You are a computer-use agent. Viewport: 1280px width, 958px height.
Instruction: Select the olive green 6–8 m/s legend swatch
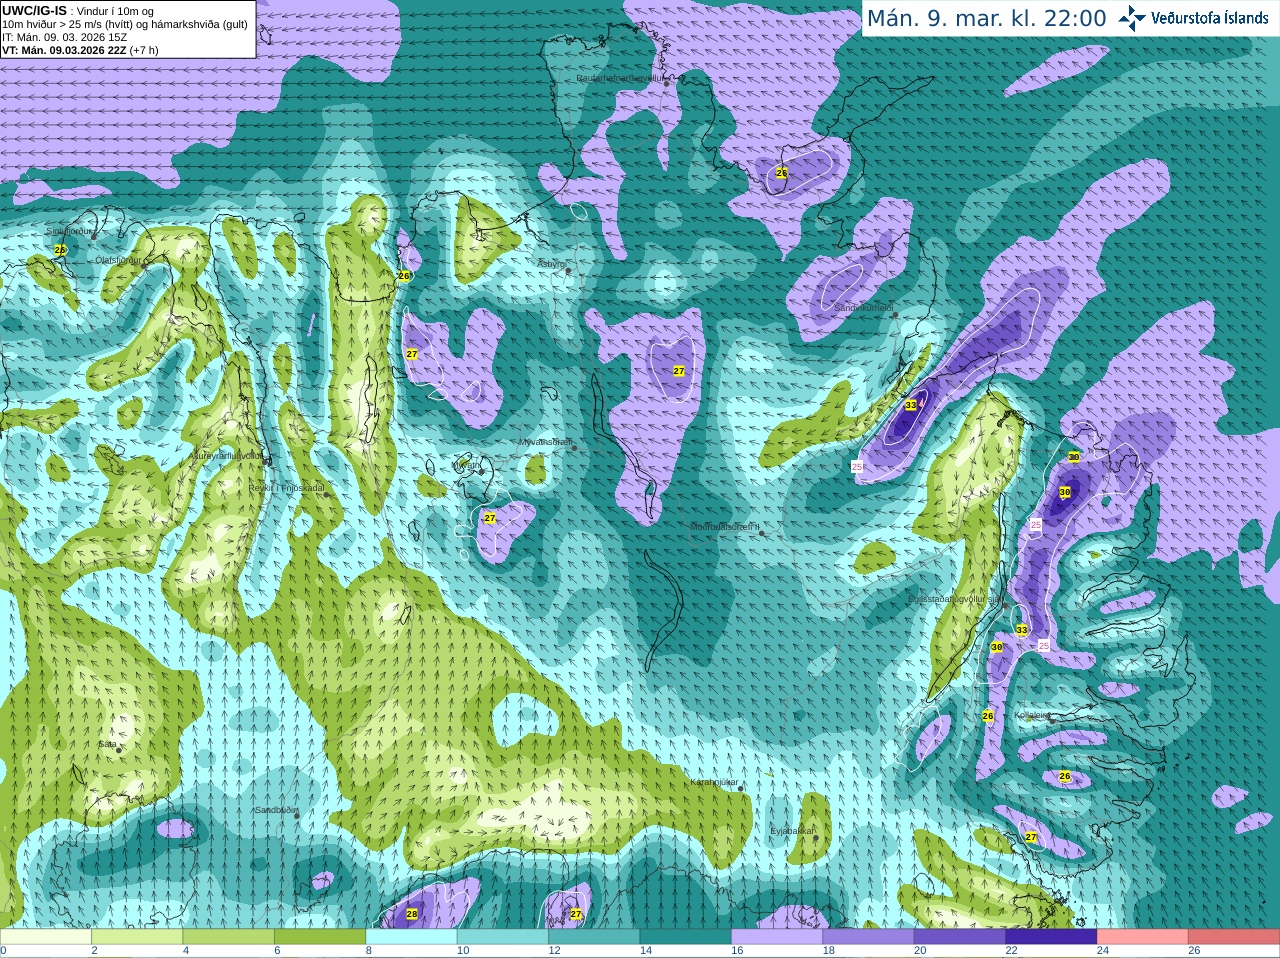coord(320,937)
